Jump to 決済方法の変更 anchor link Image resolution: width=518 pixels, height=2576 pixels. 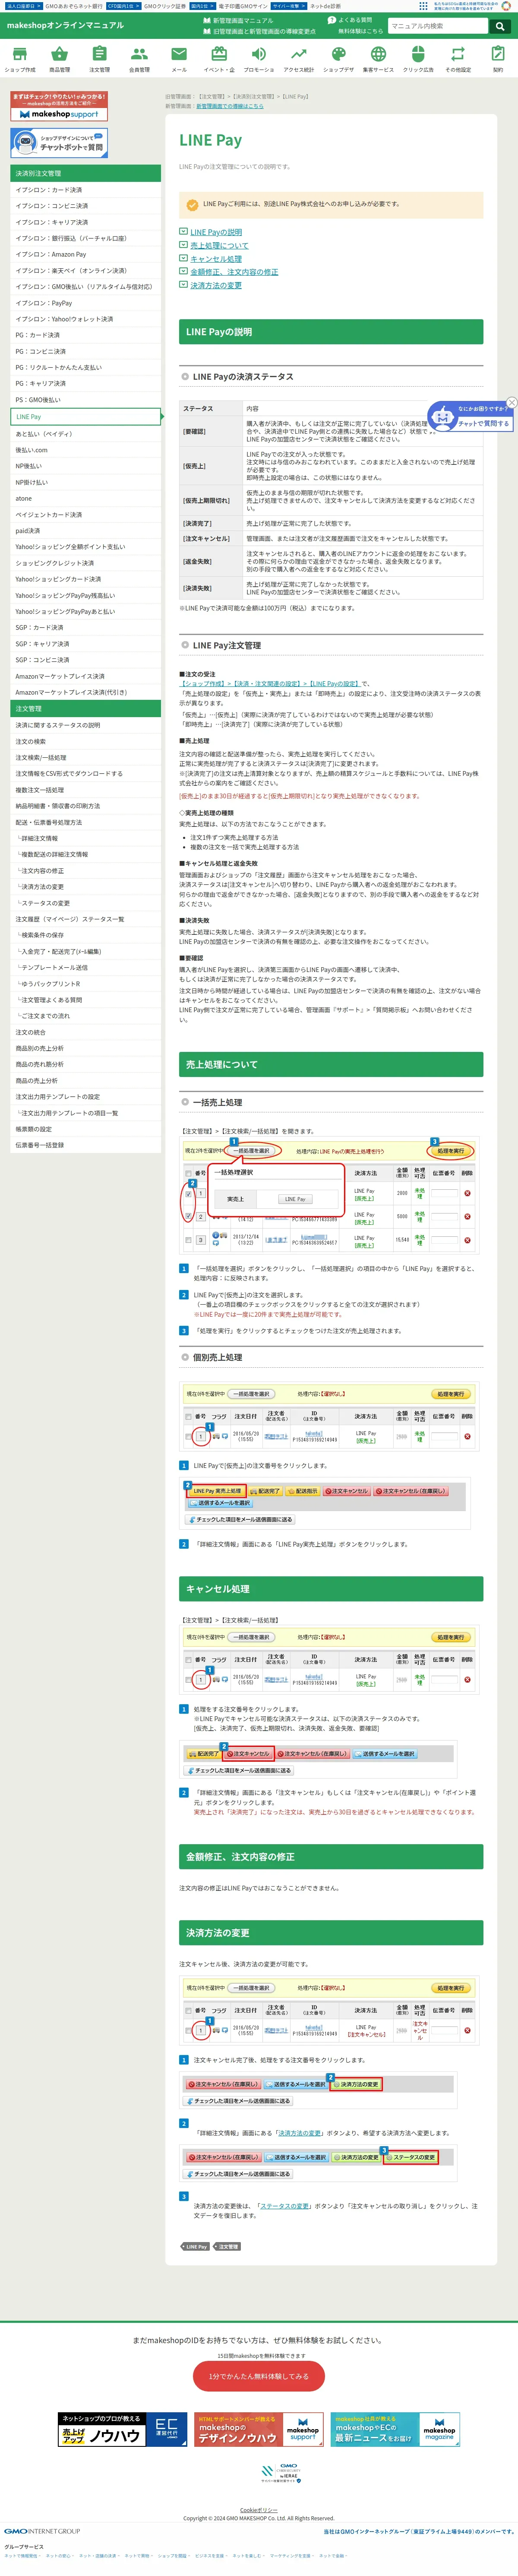tap(216, 285)
